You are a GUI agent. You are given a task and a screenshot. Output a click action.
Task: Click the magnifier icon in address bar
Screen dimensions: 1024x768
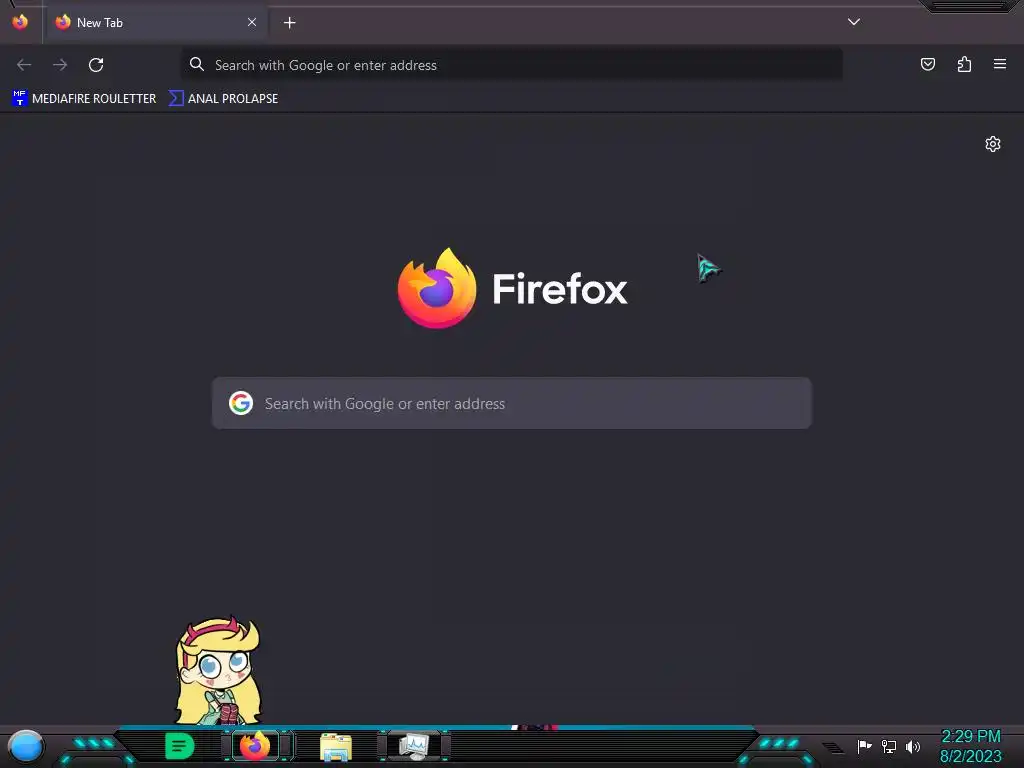197,64
